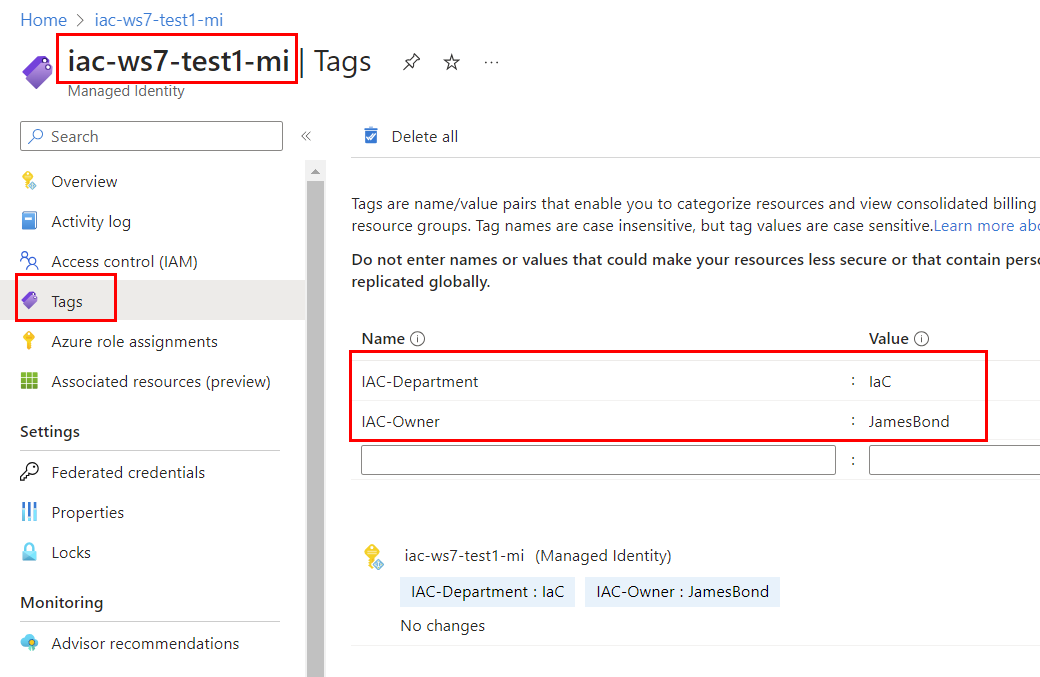Click the Federated credentials key icon
Image resolution: width=1040 pixels, height=677 pixels.
(30, 472)
